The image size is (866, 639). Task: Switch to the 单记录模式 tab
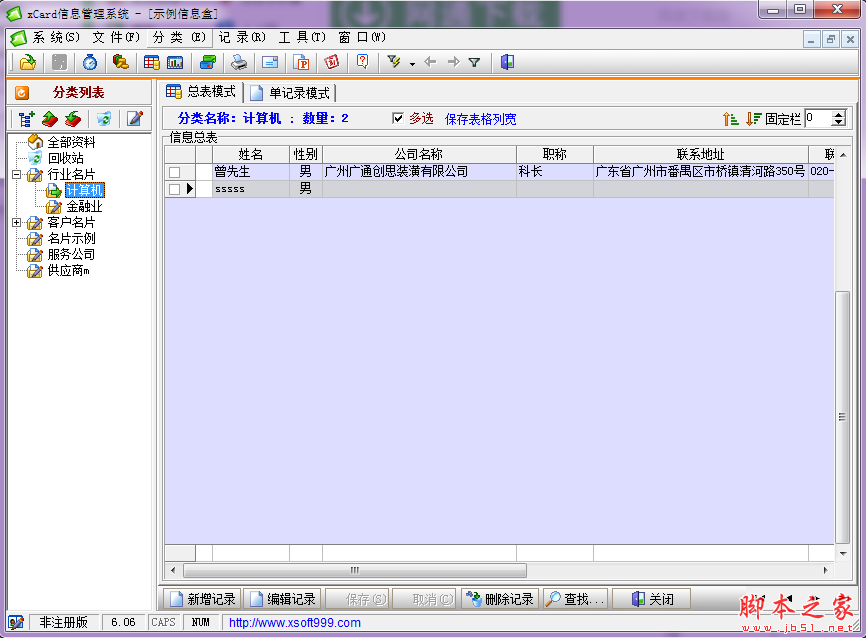290,93
